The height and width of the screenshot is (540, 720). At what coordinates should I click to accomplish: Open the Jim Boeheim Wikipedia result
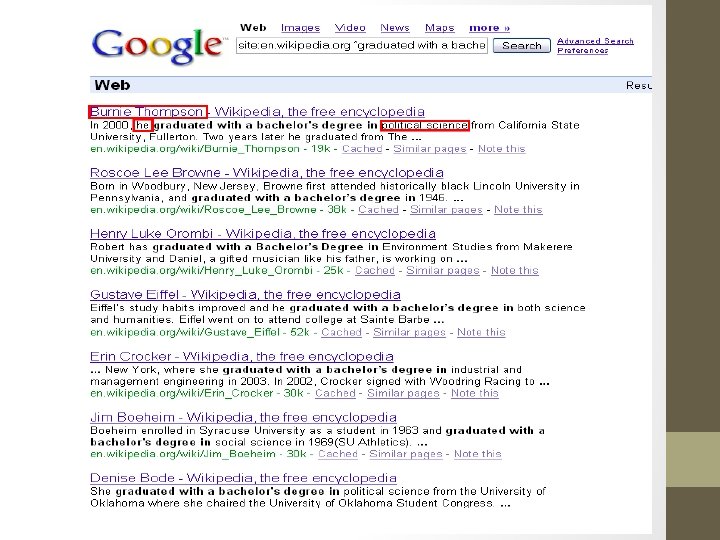pyautogui.click(x=243, y=417)
